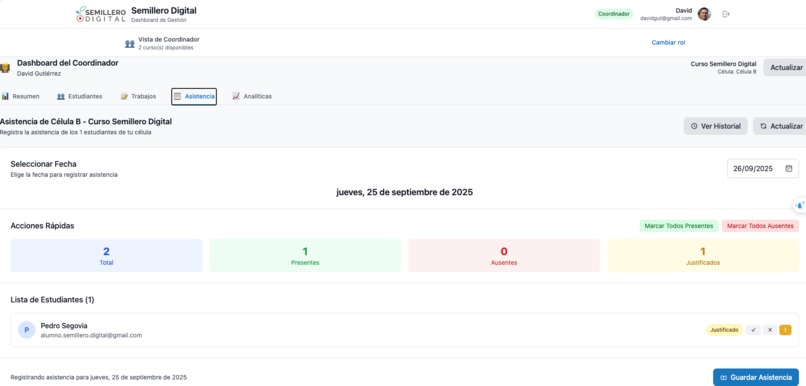Go to the Trabajos tab
Screen dimensions: 806x386
pyautogui.click(x=138, y=96)
